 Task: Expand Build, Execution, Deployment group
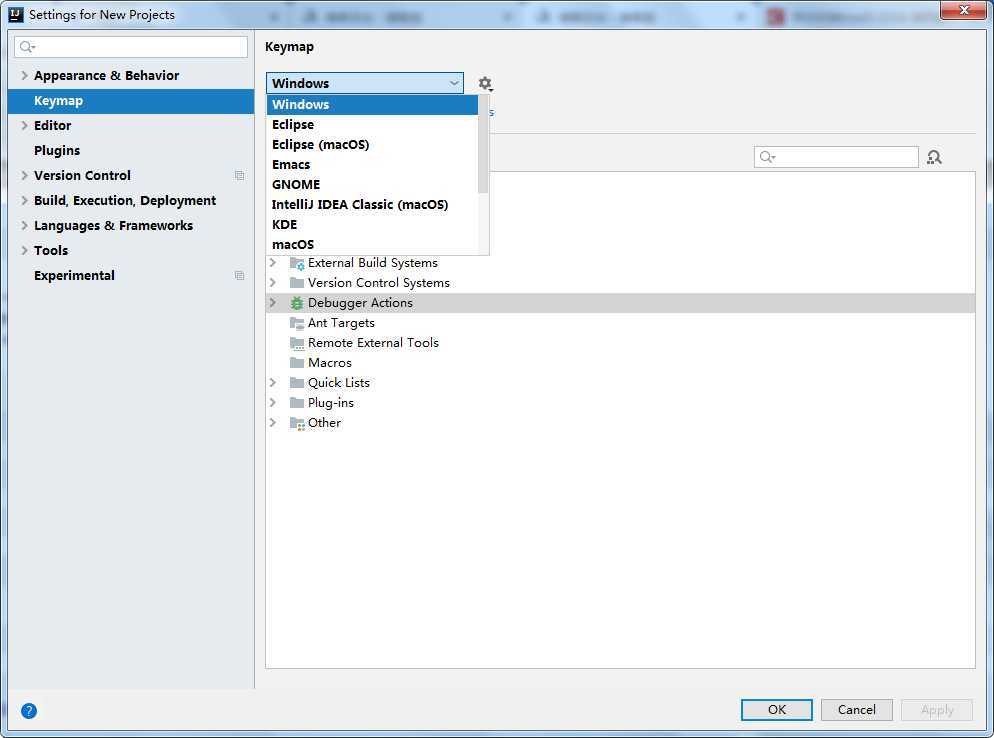[x=24, y=200]
